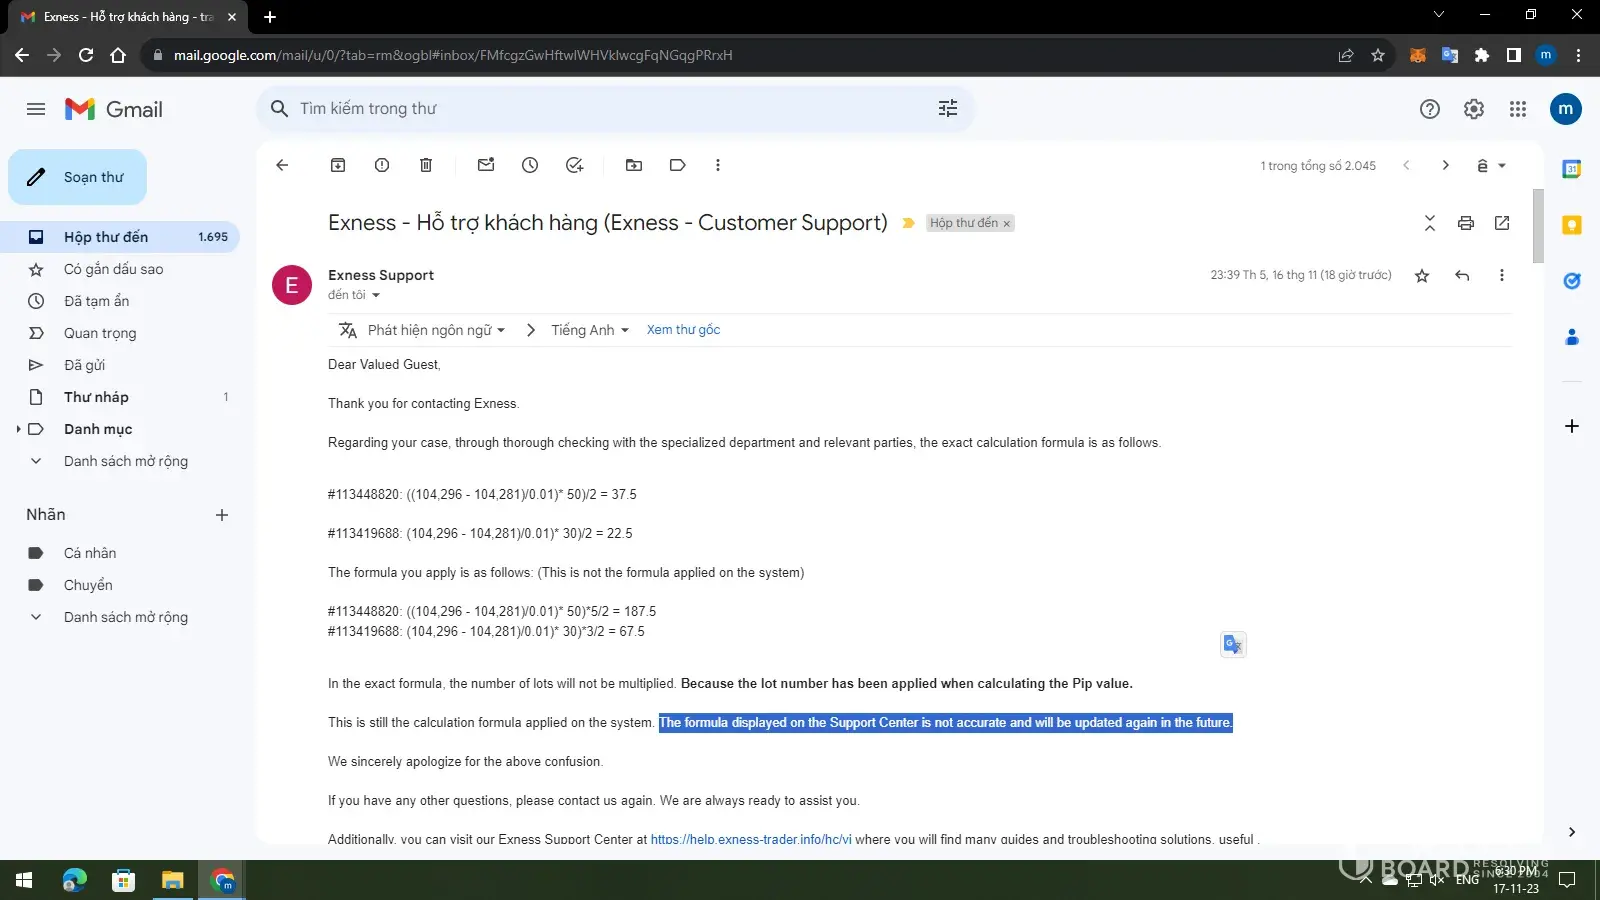Open the Gmail main menu hamburger icon
Screen dimensions: 1600x900
click(36, 109)
